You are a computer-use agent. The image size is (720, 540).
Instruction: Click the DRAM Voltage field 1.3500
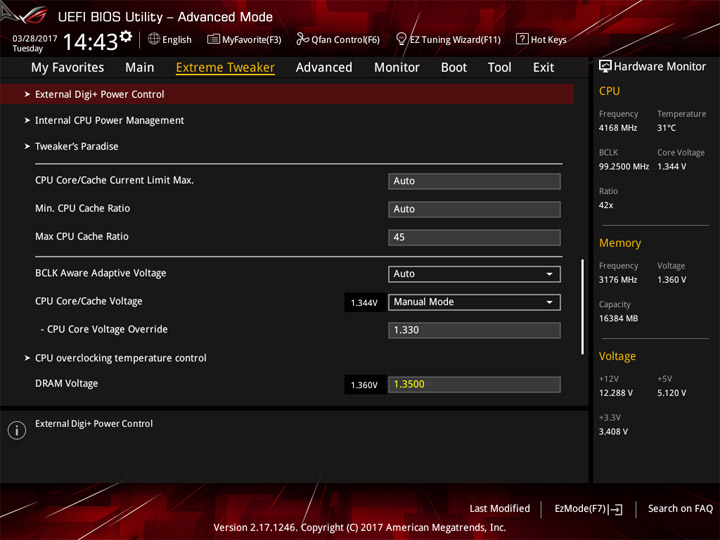[x=474, y=384]
